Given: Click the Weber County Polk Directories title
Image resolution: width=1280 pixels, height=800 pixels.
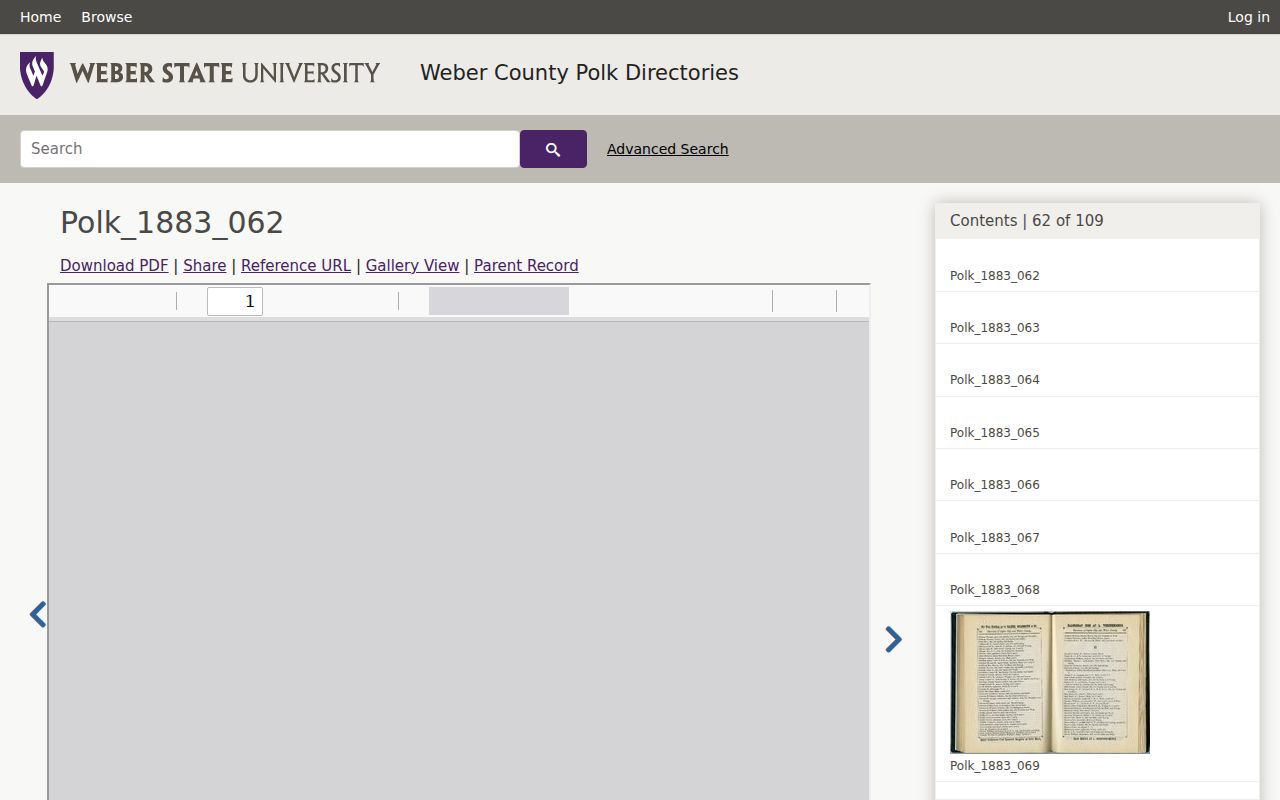Looking at the screenshot, I should coord(579,73).
